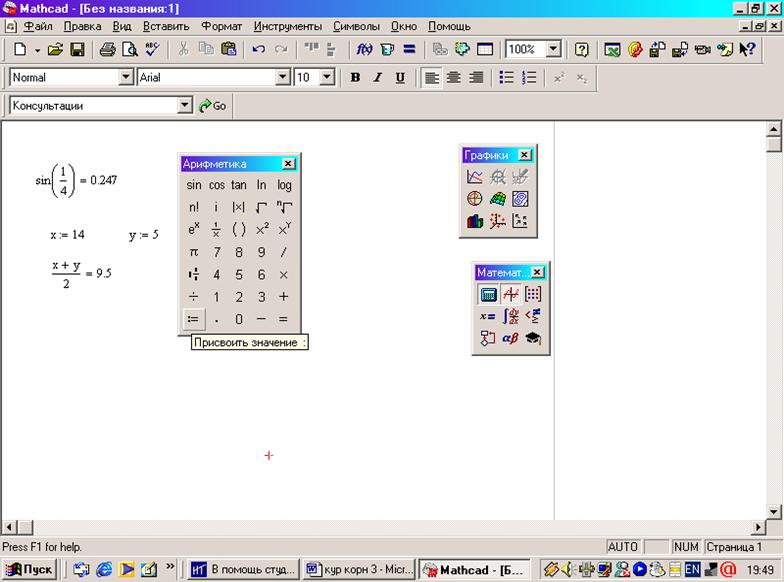Open the calculus palette with integral icon

coord(510,316)
